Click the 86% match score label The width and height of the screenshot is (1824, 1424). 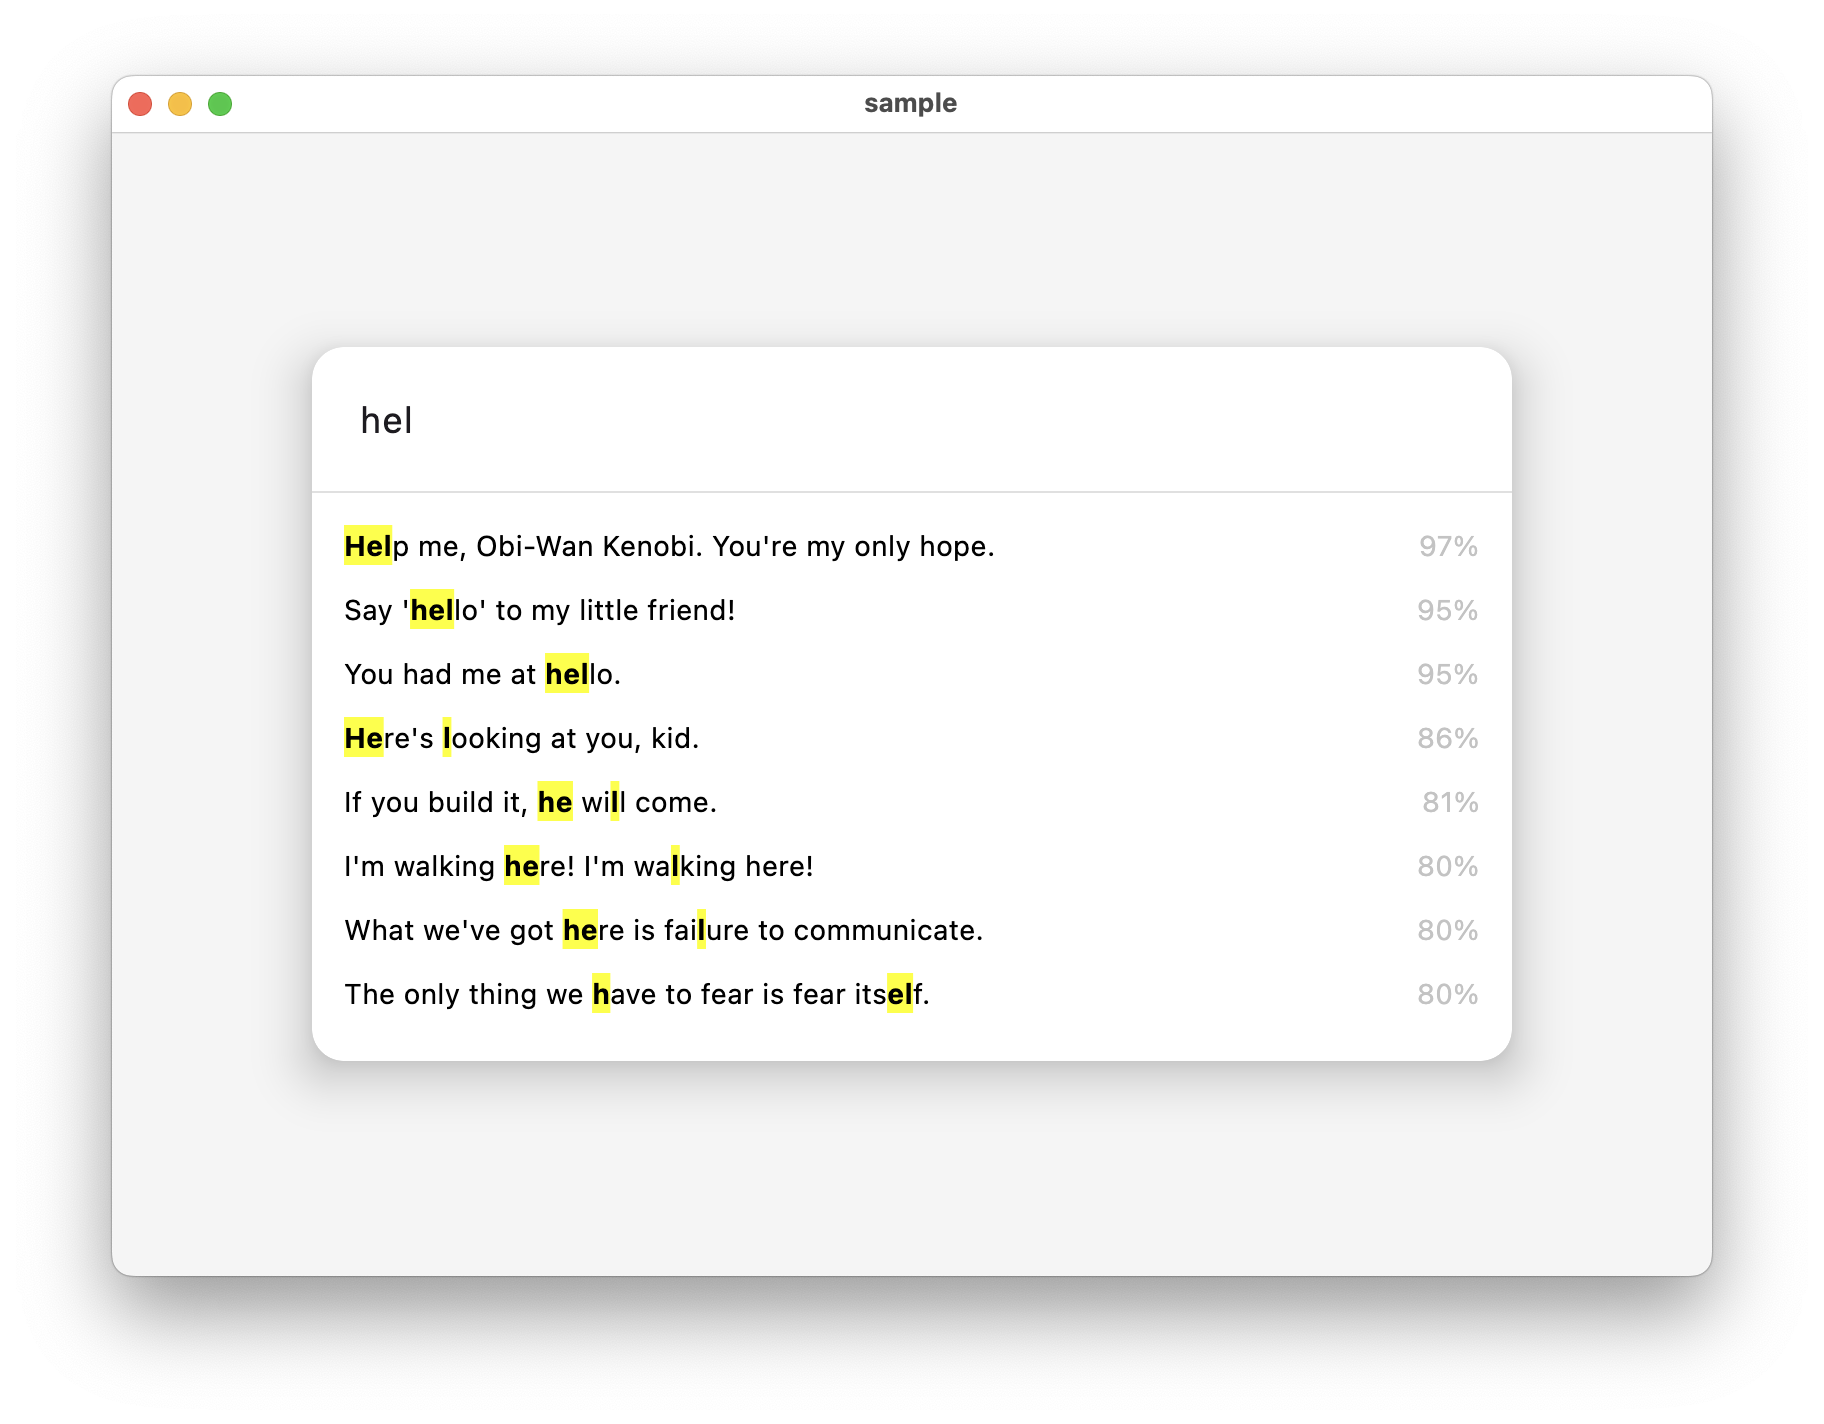coord(1448,738)
